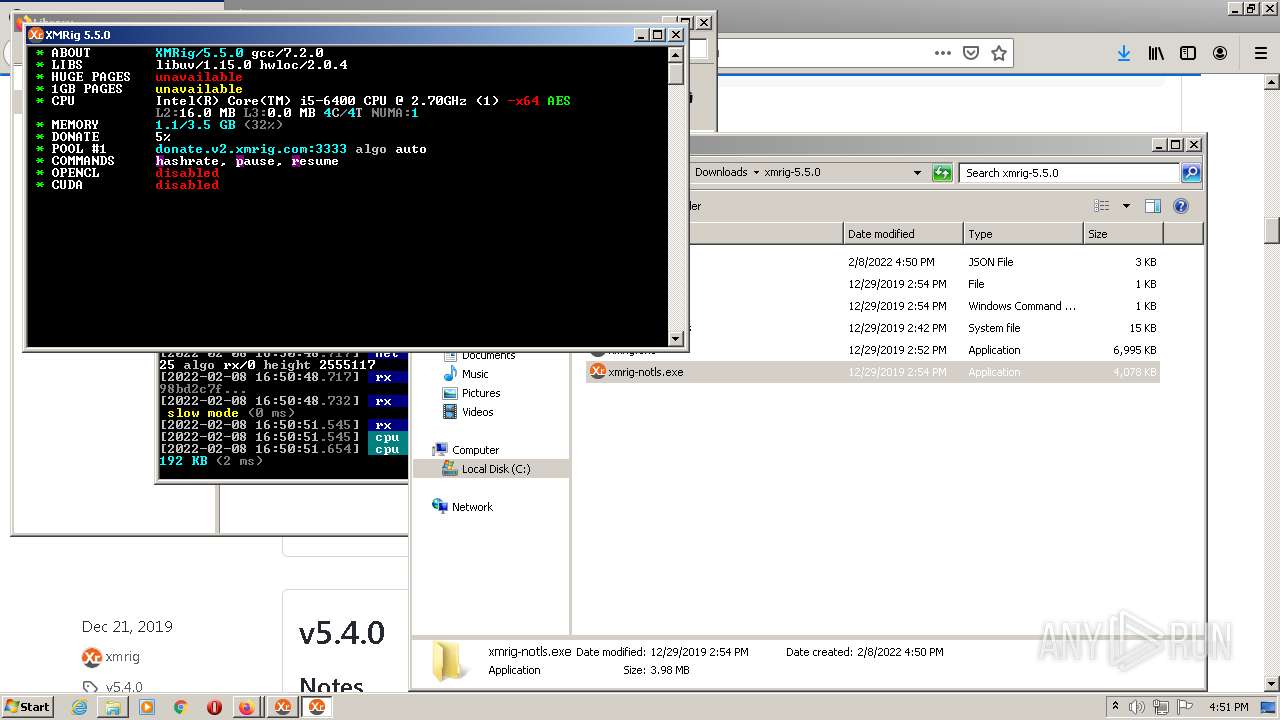The height and width of the screenshot is (720, 1280).
Task: Open Documents library in navigation pane
Action: [488, 355]
